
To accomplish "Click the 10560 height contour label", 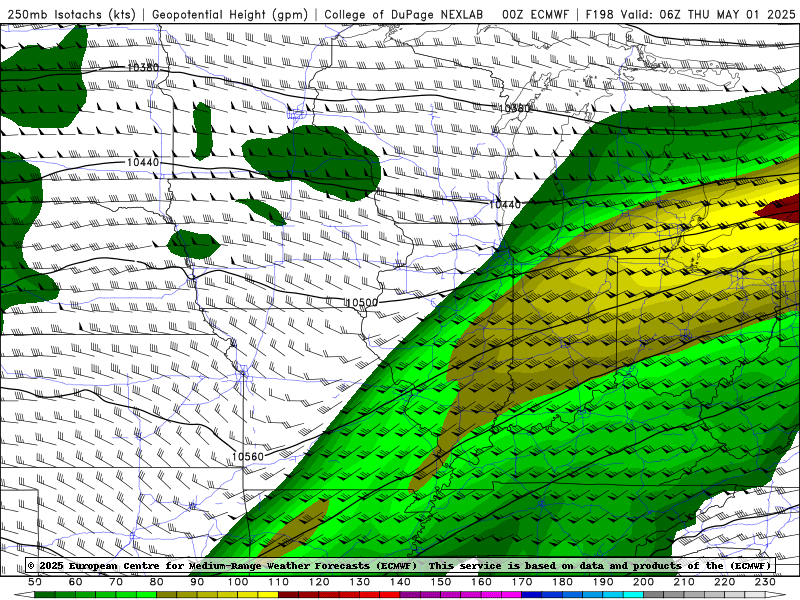I will pyautogui.click(x=248, y=457).
